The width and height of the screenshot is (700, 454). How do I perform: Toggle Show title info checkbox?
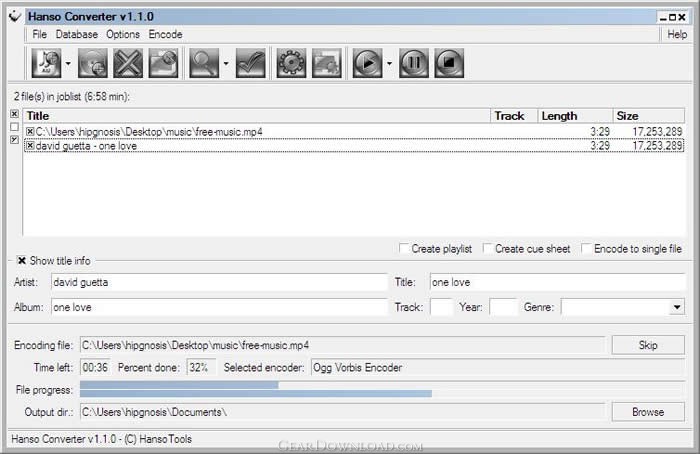coord(21,260)
